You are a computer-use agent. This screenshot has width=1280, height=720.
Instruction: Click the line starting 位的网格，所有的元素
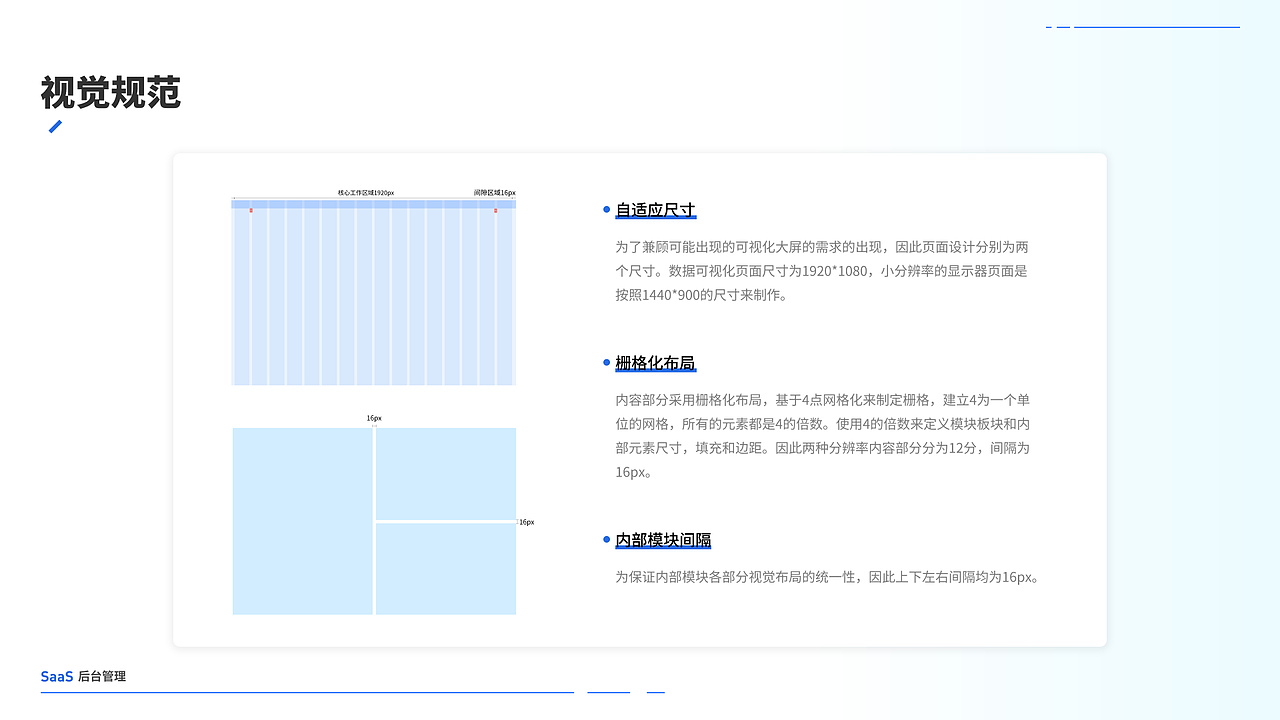pyautogui.click(x=822, y=423)
